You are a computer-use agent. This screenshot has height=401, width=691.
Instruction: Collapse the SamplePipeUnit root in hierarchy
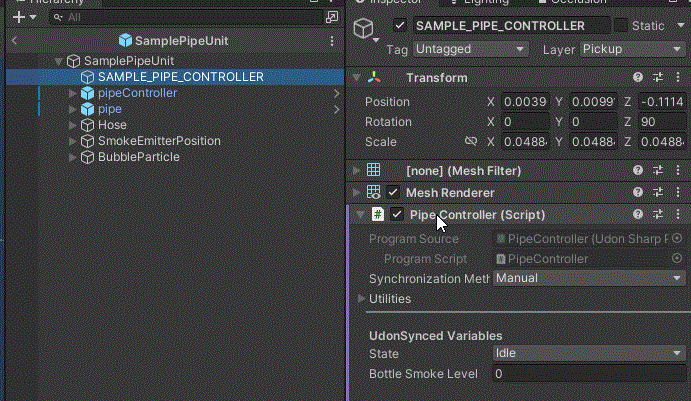coord(58,61)
